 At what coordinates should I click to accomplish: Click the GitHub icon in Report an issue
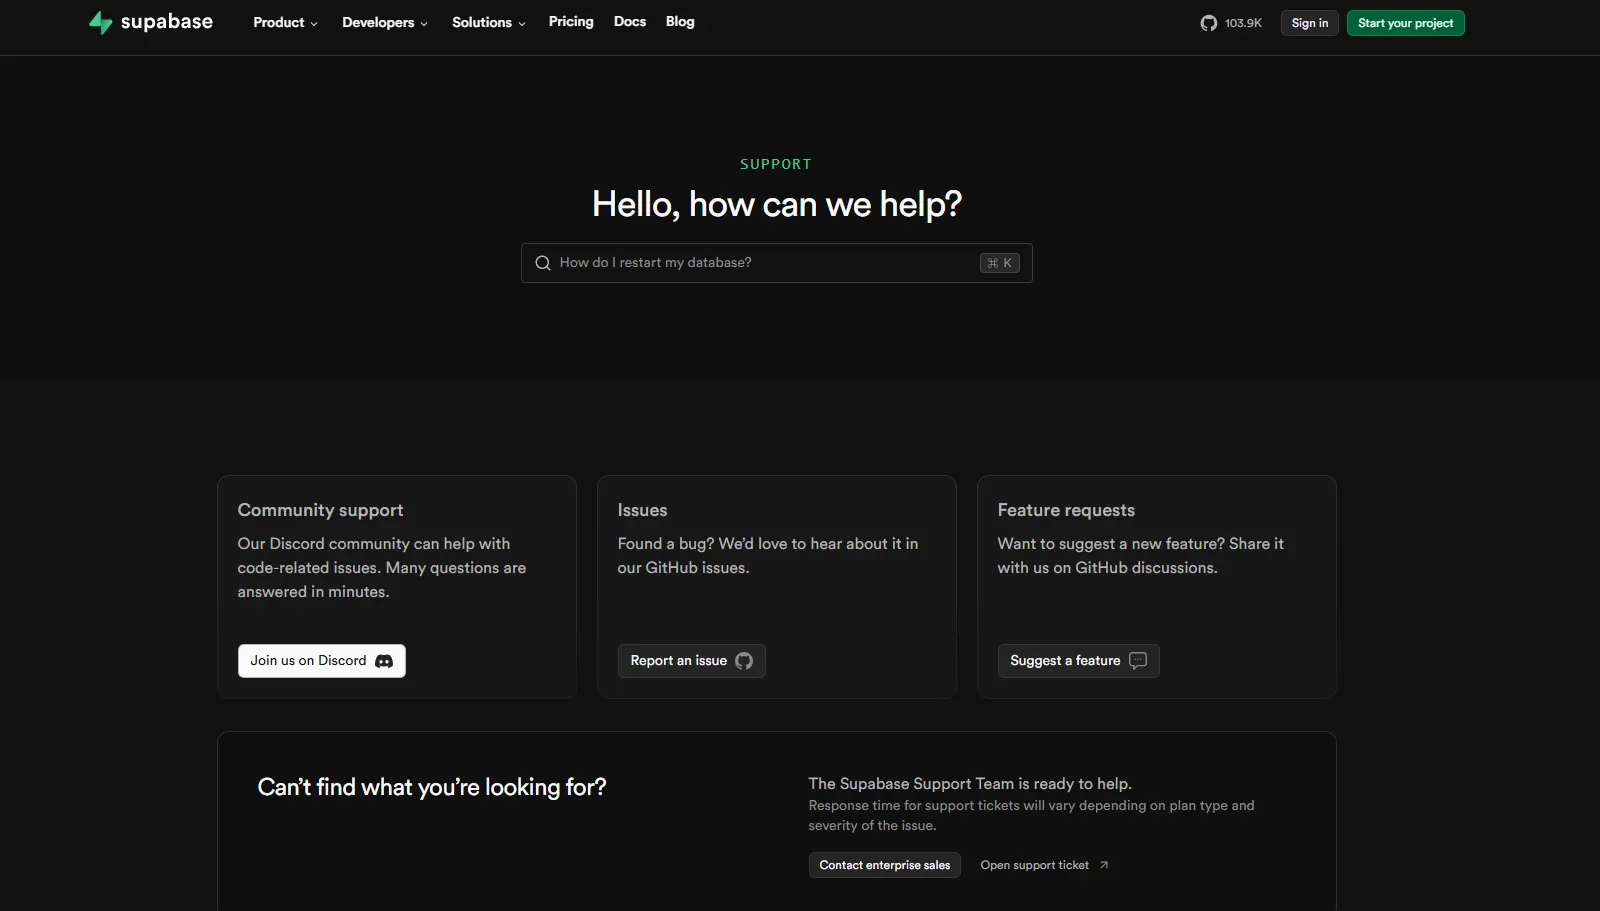(744, 661)
